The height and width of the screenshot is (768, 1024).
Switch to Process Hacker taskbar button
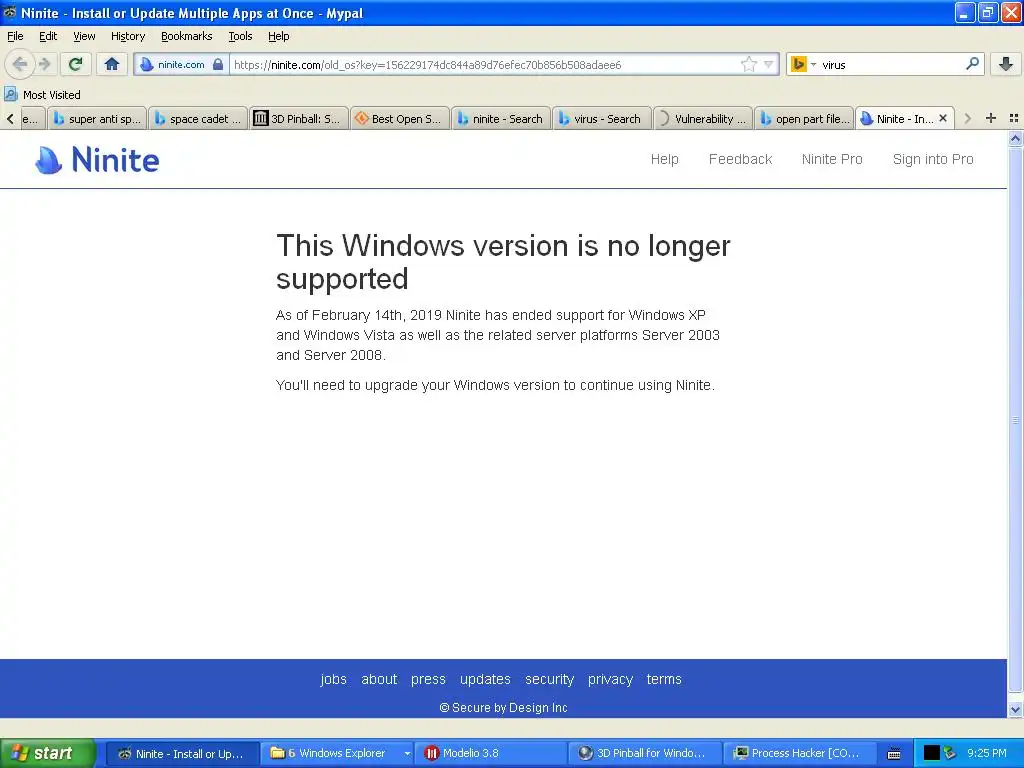tap(798, 754)
